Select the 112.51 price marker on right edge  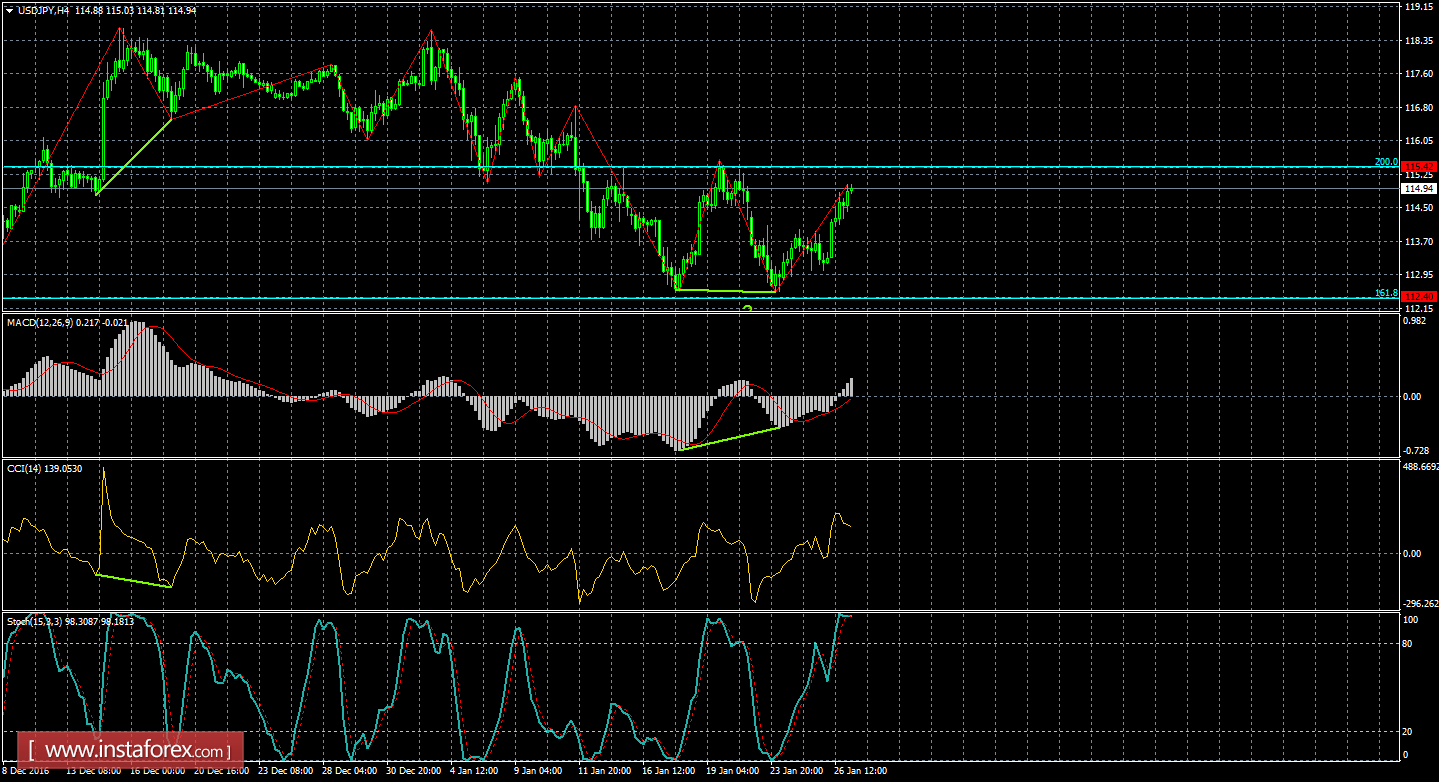click(x=1420, y=297)
